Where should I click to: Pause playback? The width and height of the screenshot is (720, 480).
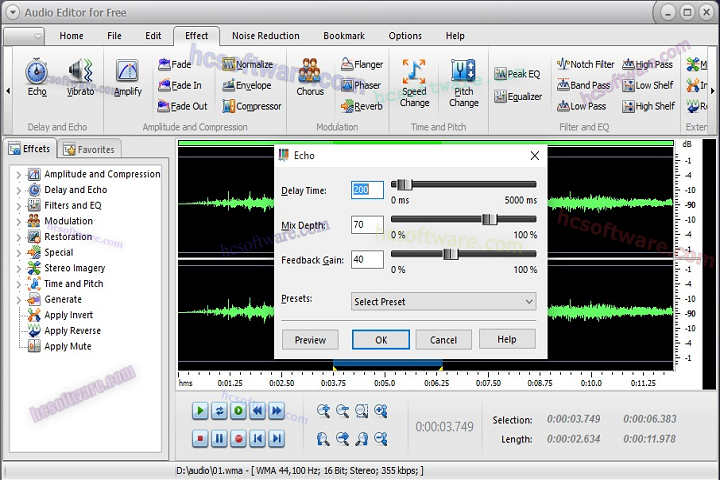coord(219,439)
